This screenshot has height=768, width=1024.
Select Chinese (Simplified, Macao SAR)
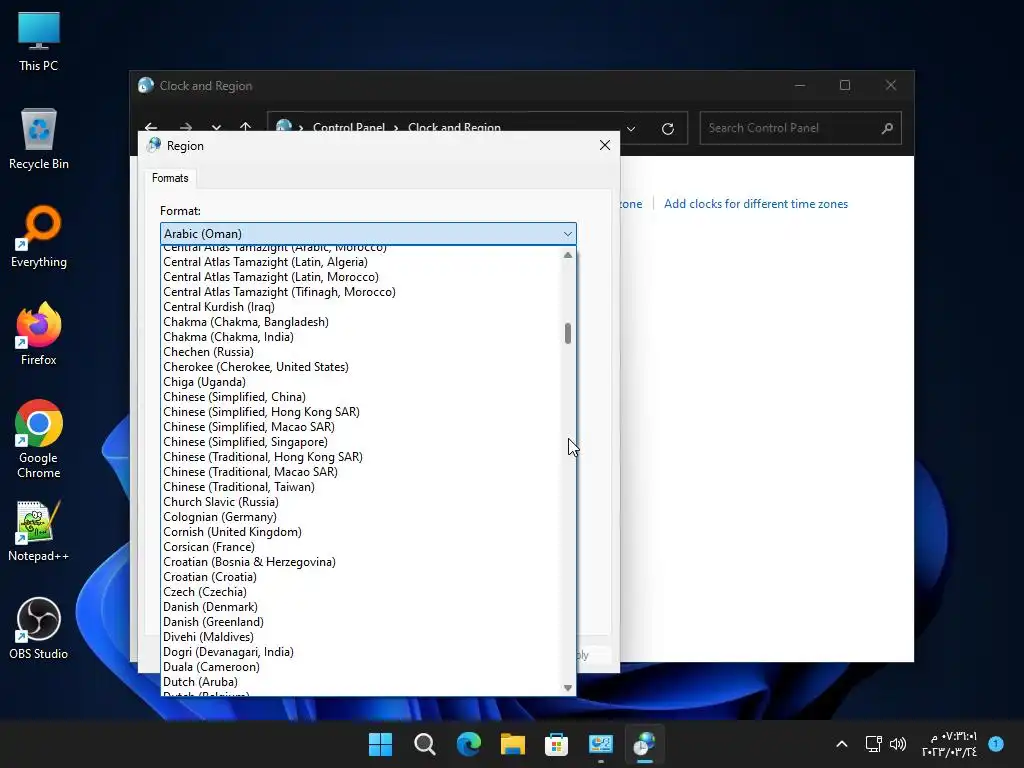(x=361, y=427)
